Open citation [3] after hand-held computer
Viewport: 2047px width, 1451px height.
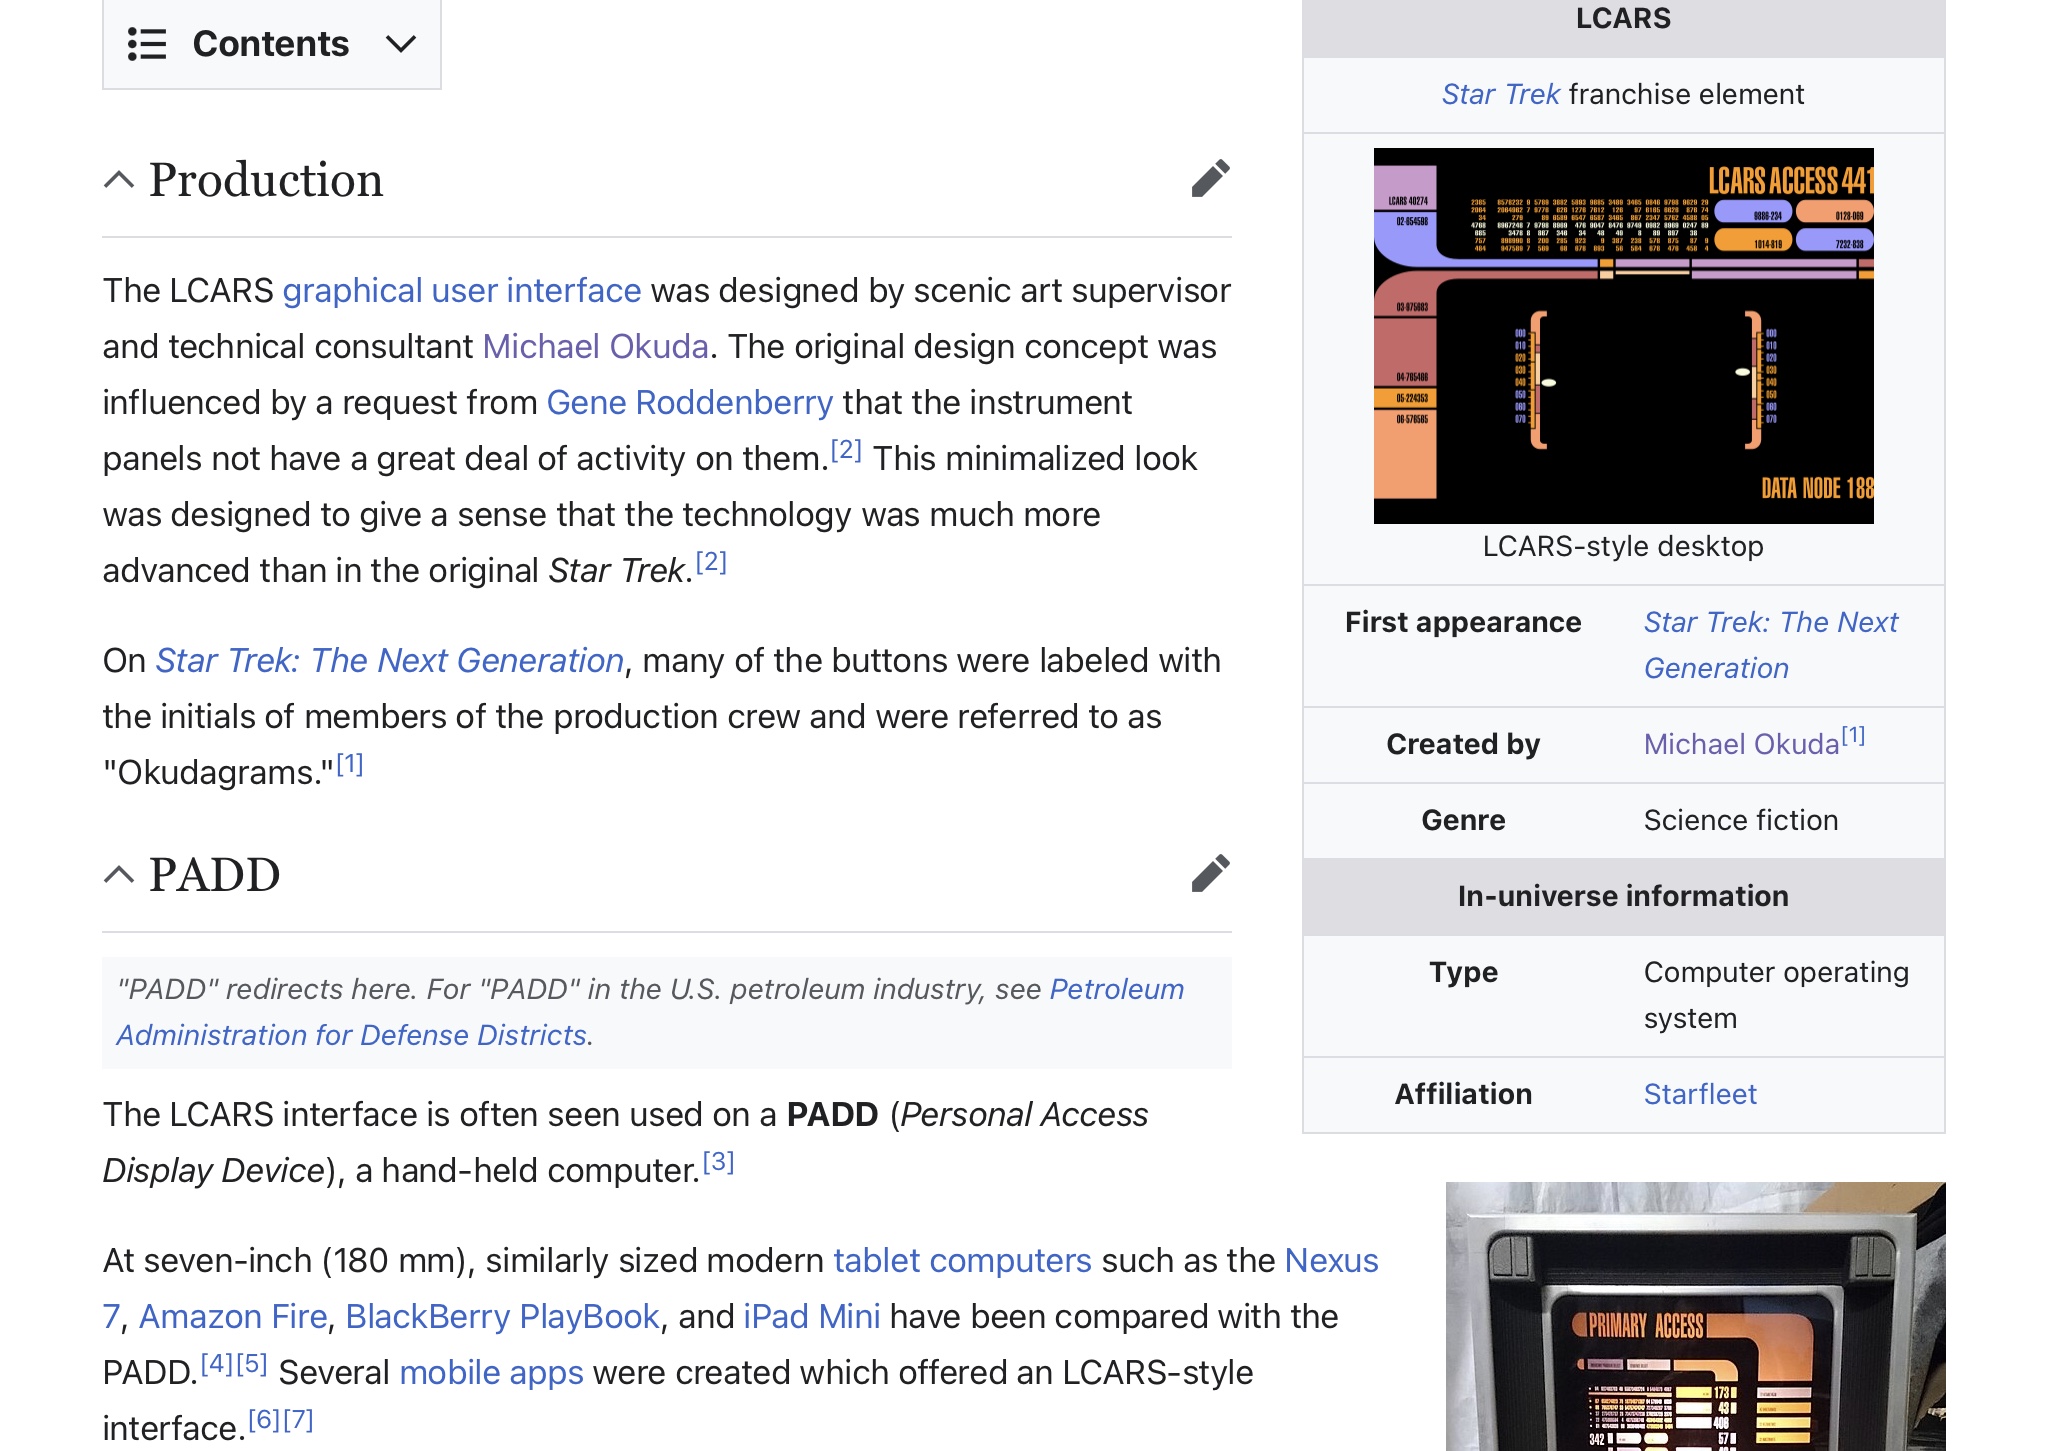[718, 1162]
